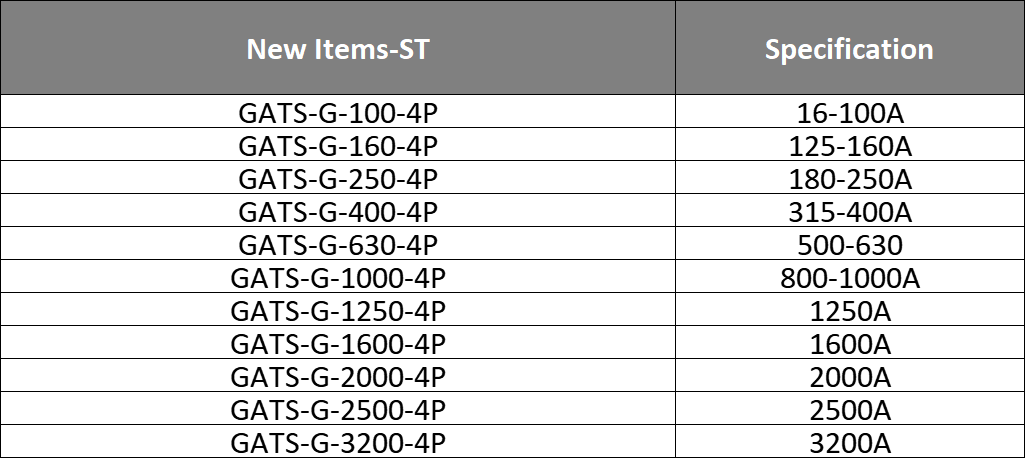Click the GATS-G-2000-4P table cell
The height and width of the screenshot is (459, 1025).
pyautogui.click(x=338, y=377)
